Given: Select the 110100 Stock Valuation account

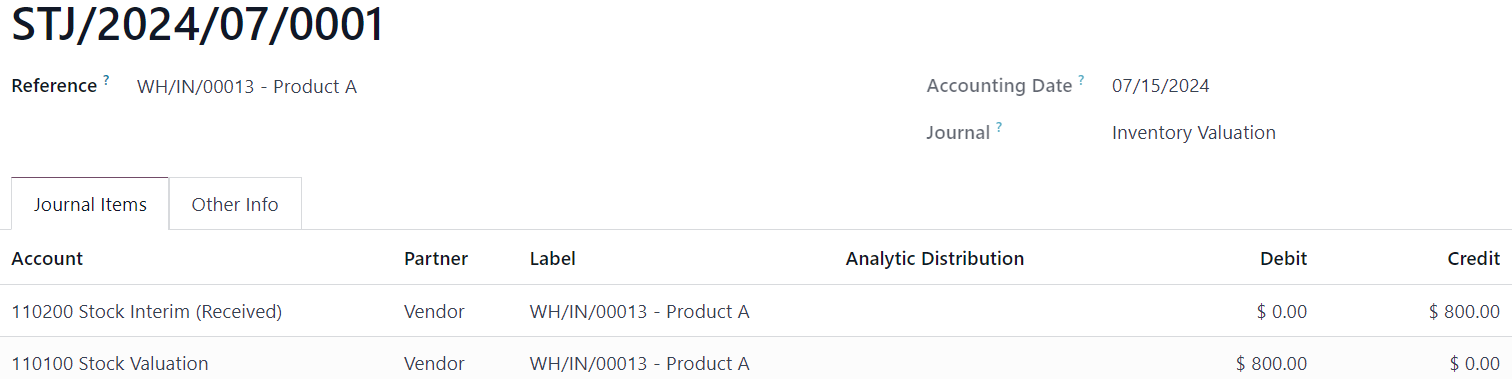Looking at the screenshot, I should point(110,363).
